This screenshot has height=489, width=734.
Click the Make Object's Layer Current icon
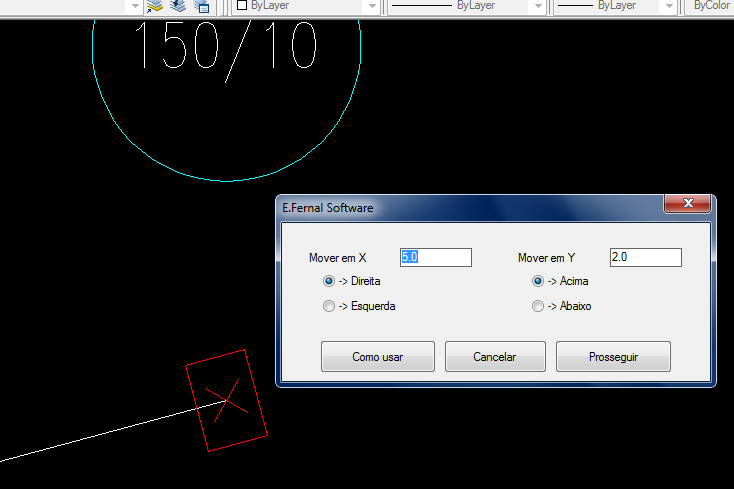[x=154, y=6]
